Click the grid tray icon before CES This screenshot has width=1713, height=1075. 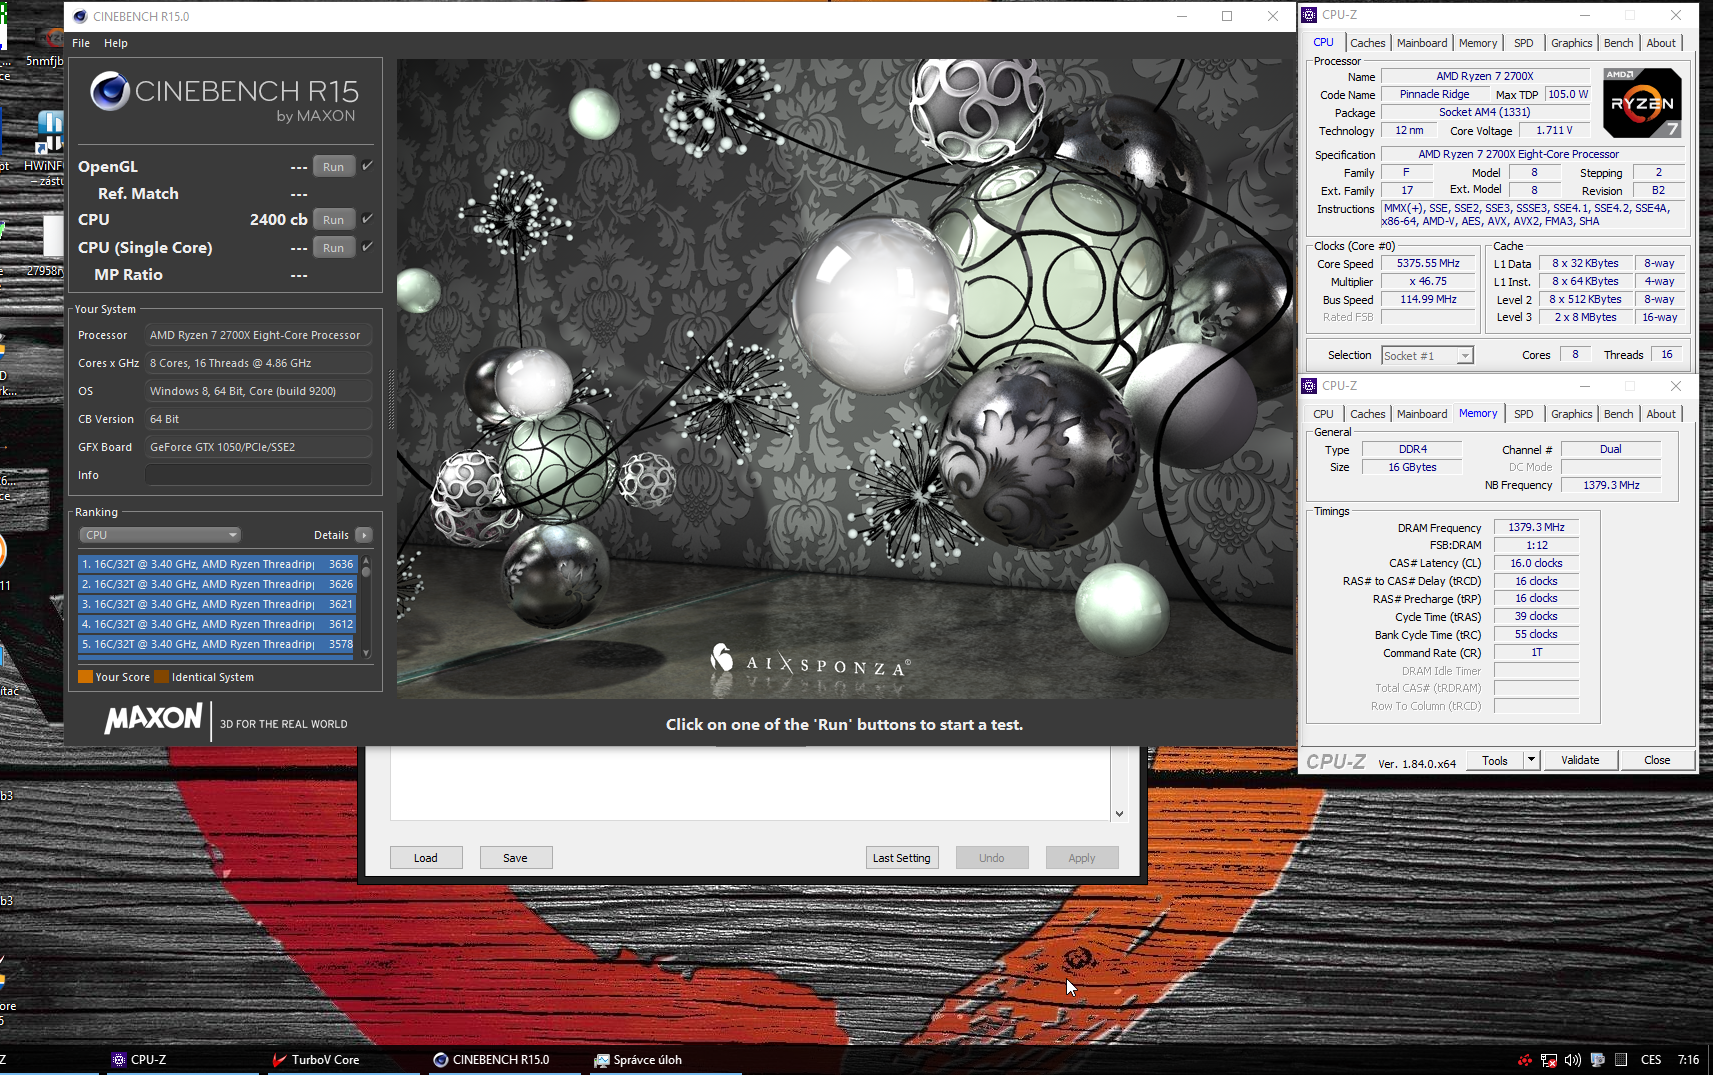pyautogui.click(x=1621, y=1060)
